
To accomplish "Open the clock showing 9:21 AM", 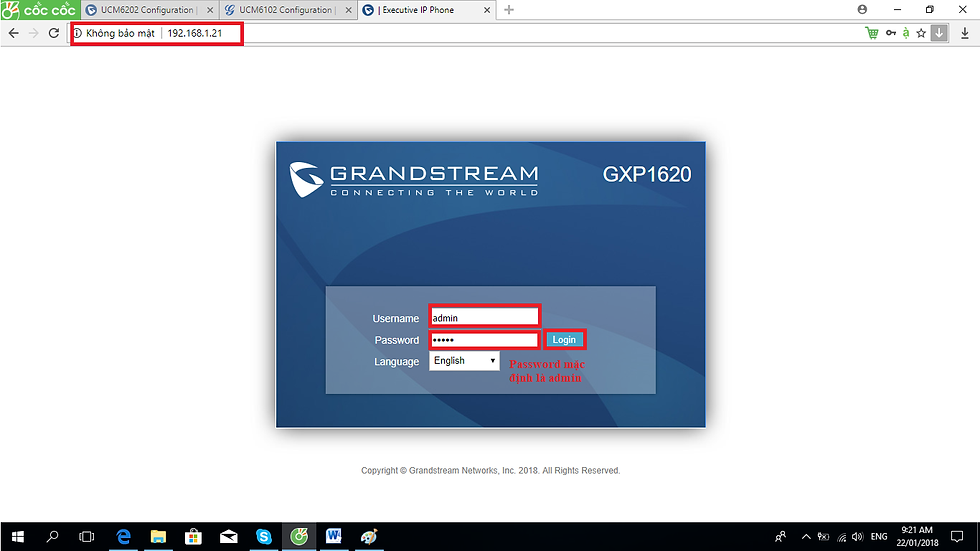I will (x=917, y=537).
